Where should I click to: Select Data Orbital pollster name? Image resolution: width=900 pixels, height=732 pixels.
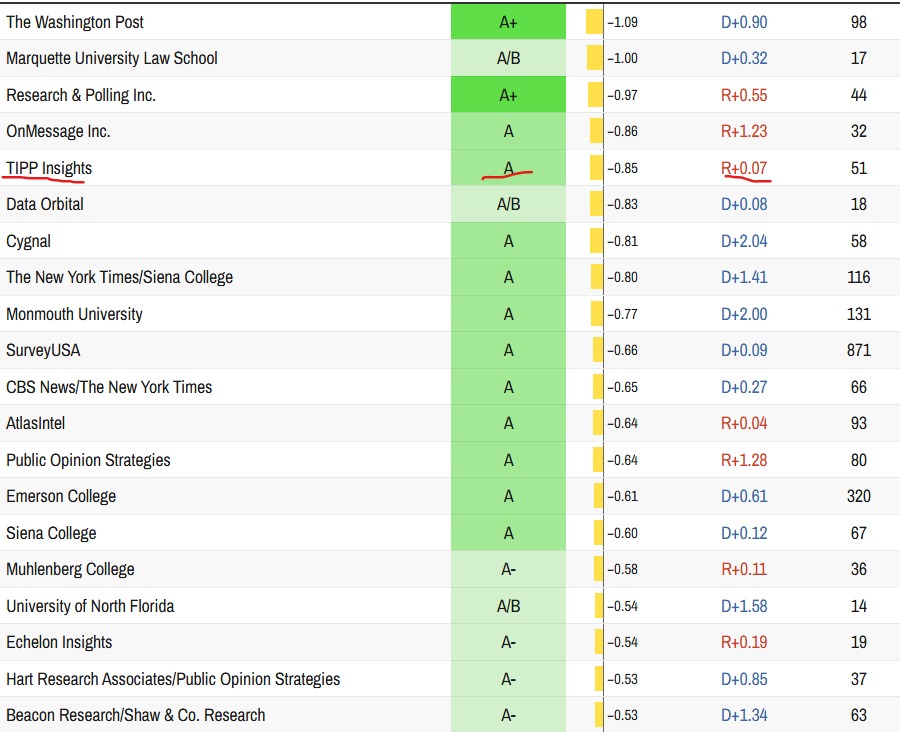[x=45, y=204]
